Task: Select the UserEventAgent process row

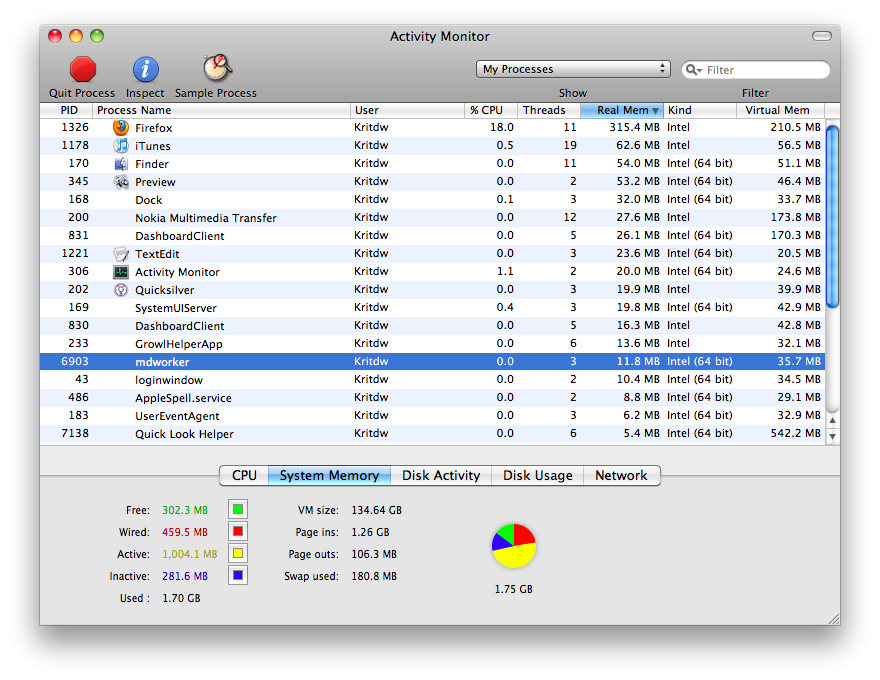Action: click(432, 416)
